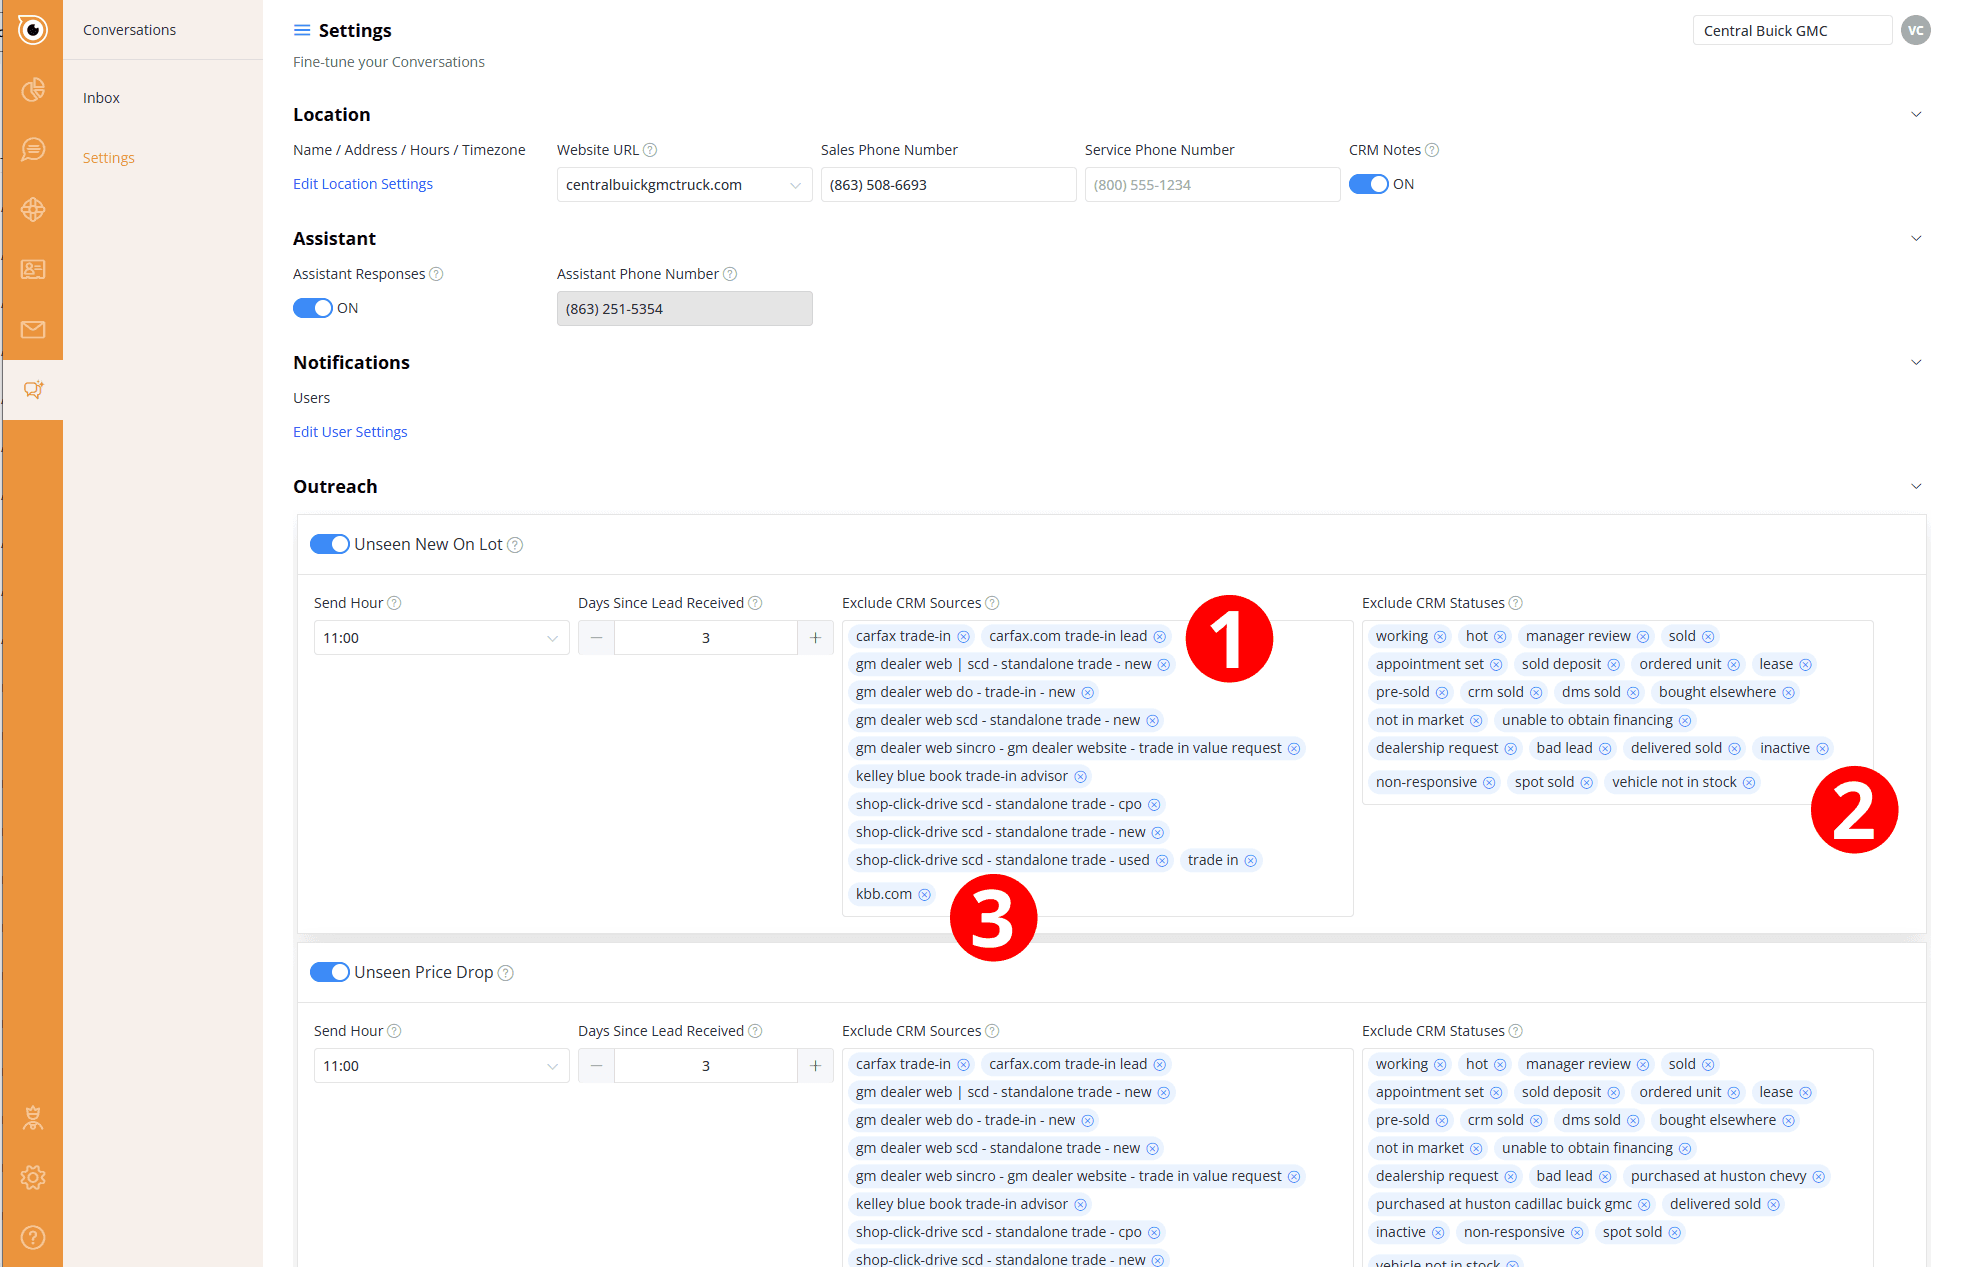Select Settings in the side menu
The width and height of the screenshot is (1961, 1267).
point(108,158)
